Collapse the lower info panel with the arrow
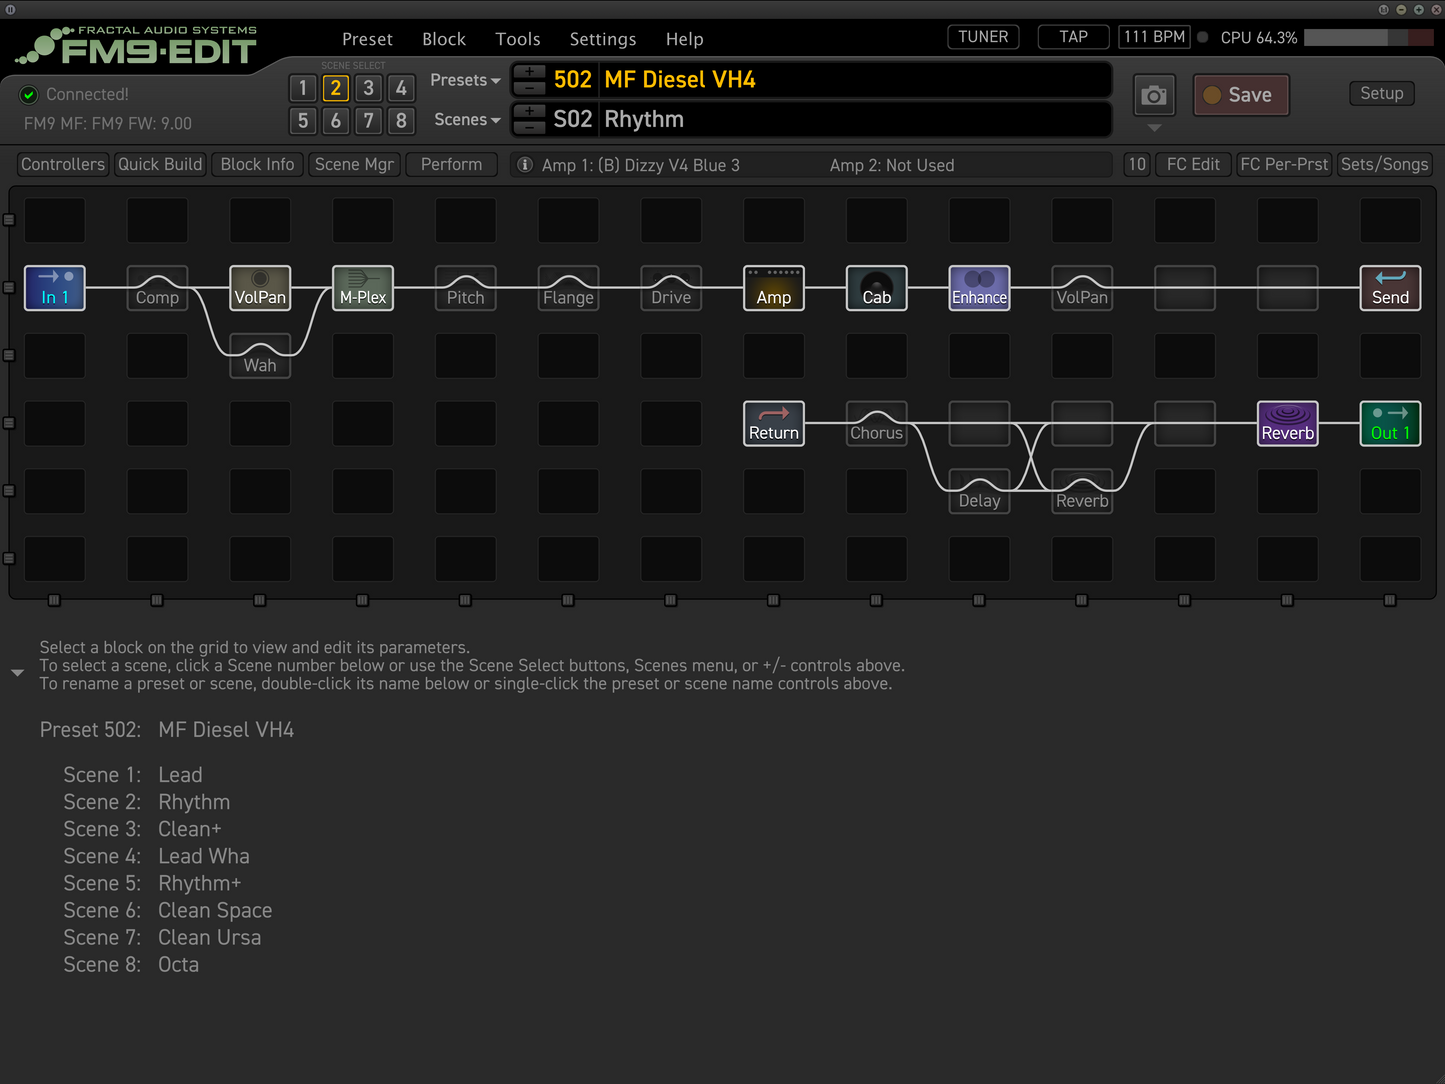 [16, 672]
